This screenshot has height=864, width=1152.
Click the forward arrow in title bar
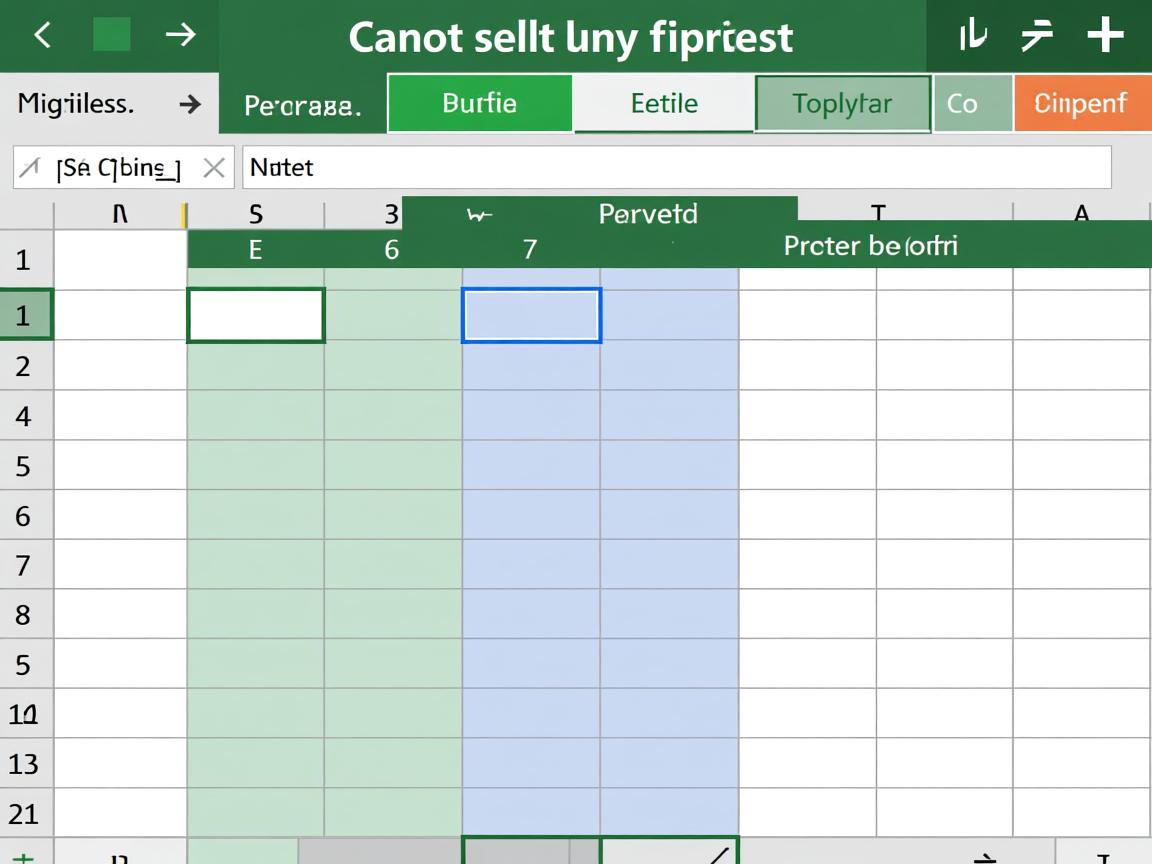pyautogui.click(x=181, y=36)
